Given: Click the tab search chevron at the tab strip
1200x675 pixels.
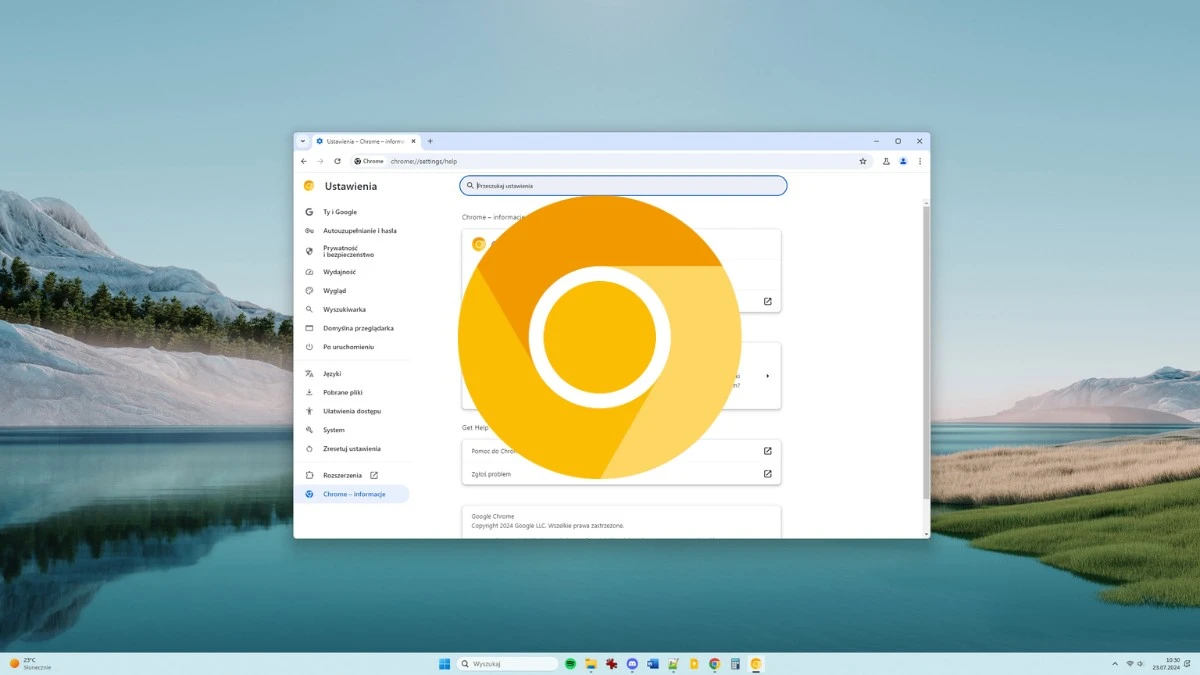Looking at the screenshot, I should [302, 141].
